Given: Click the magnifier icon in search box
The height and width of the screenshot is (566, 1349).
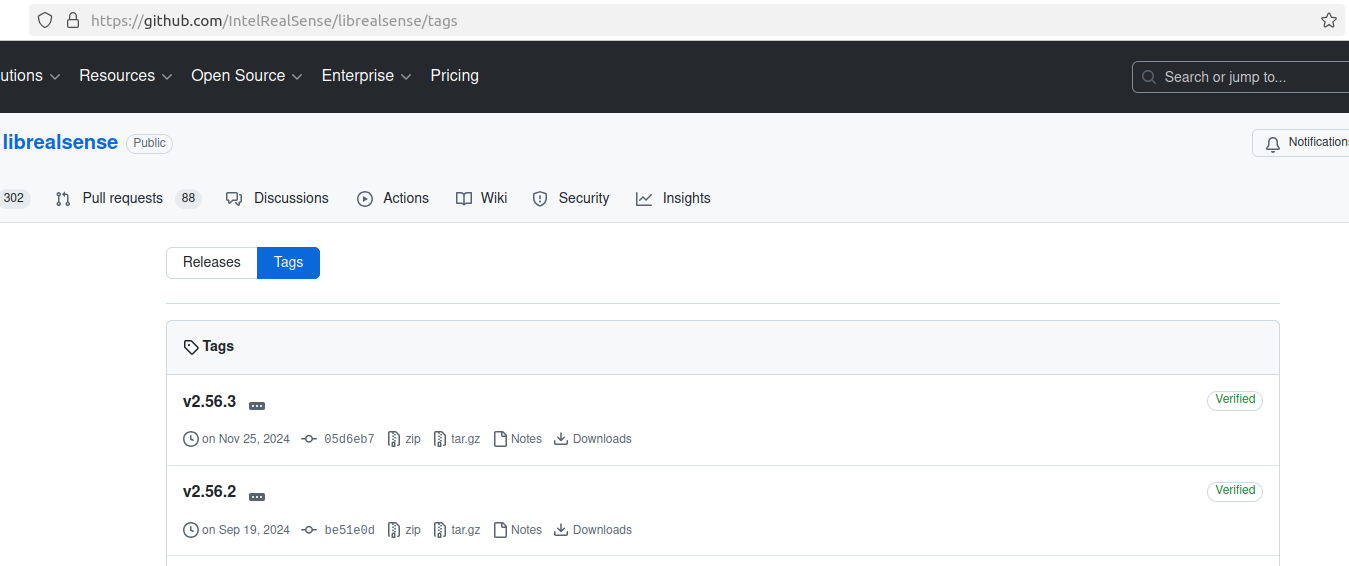Looking at the screenshot, I should coord(1149,77).
